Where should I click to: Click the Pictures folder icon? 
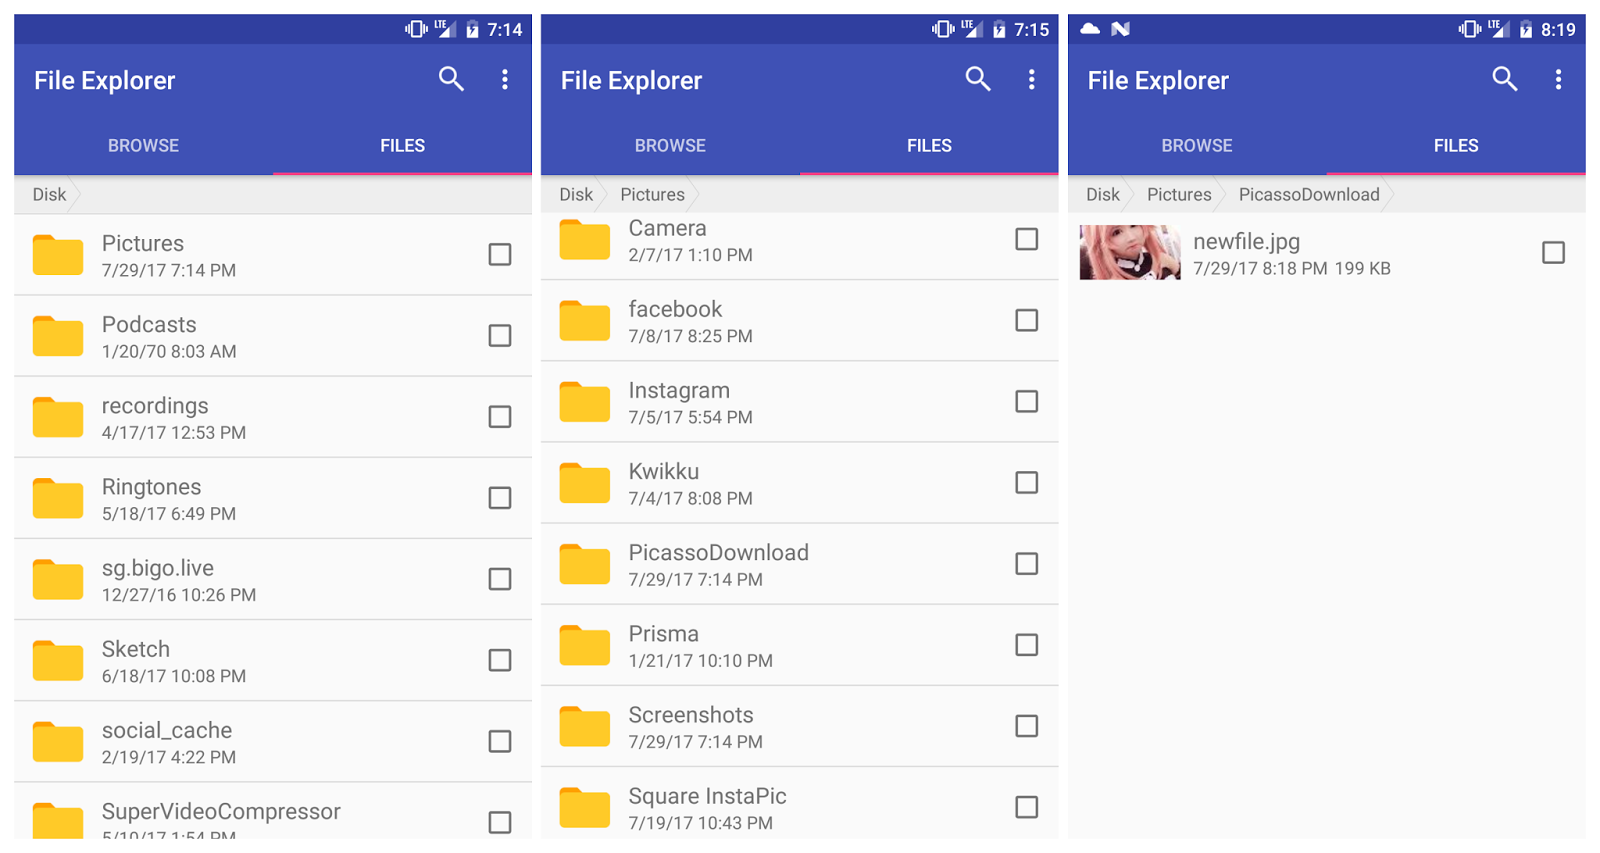57,254
